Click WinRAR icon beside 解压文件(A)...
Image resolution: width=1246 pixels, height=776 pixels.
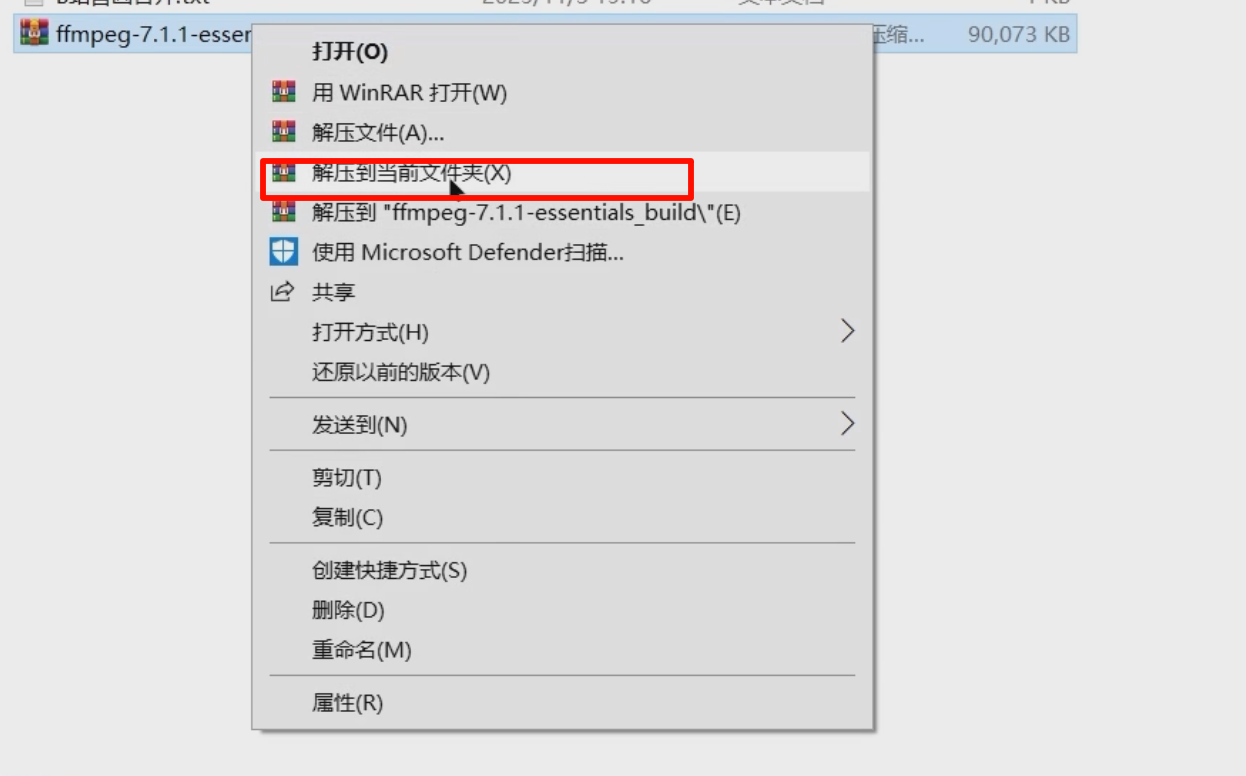coord(284,132)
